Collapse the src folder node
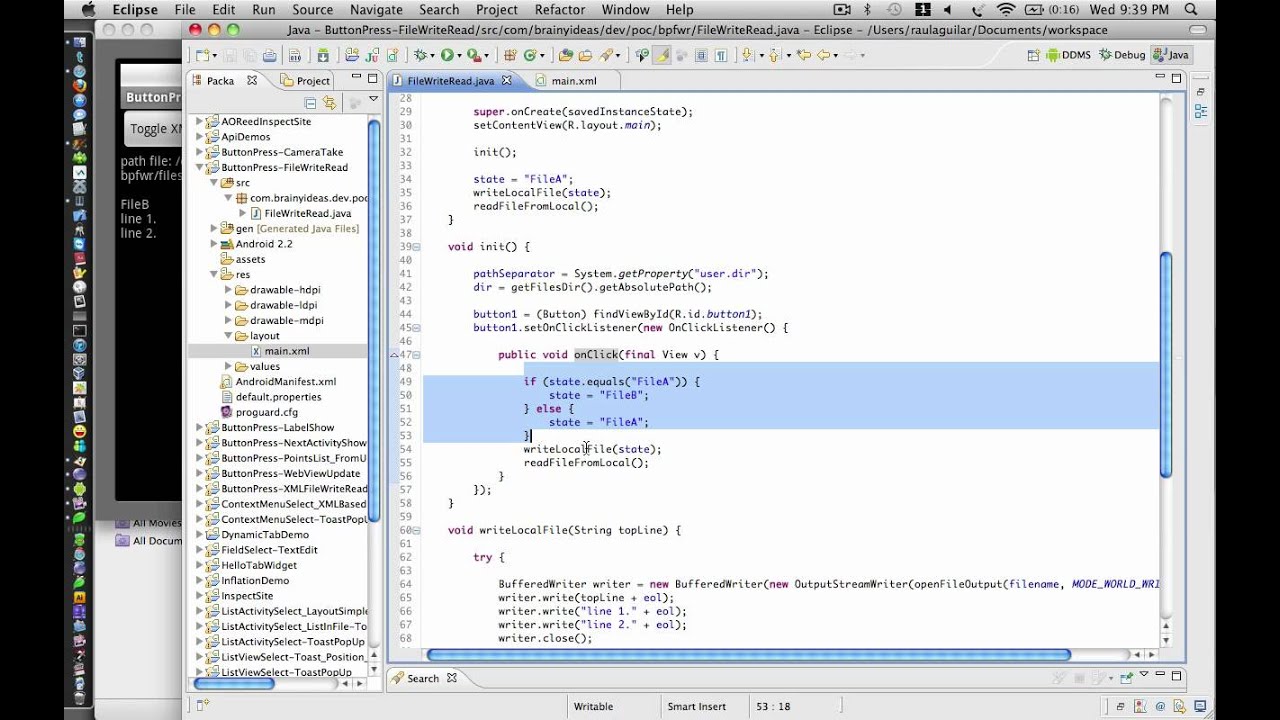 (214, 183)
